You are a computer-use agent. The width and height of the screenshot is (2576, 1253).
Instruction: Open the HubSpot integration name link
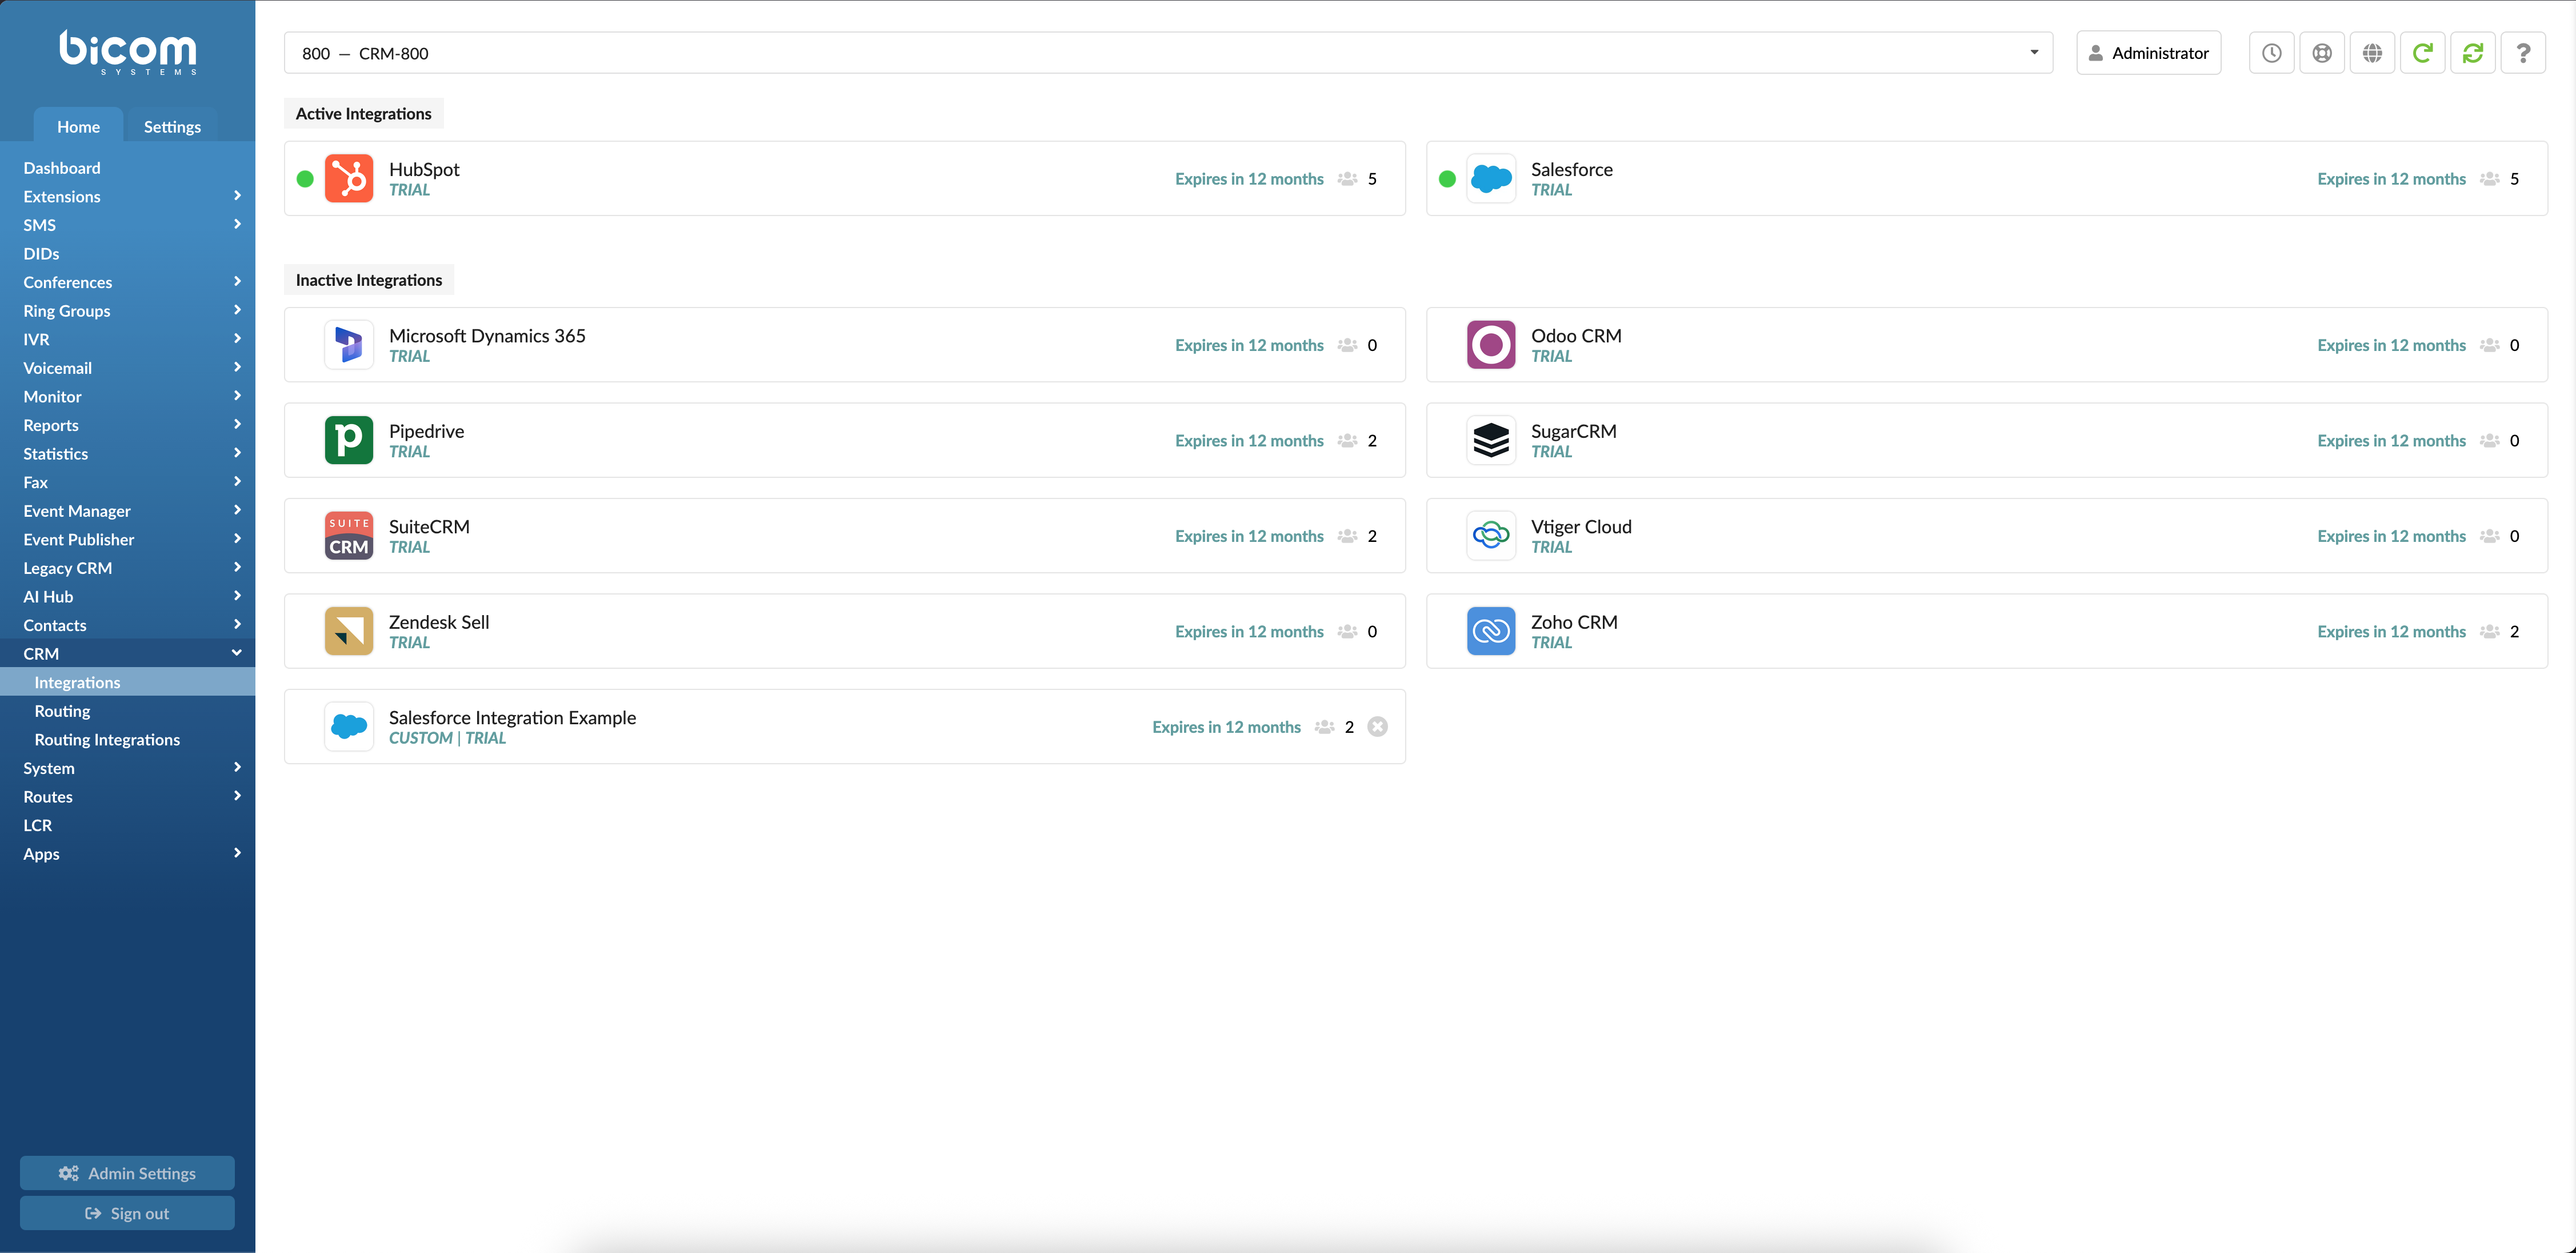pyautogui.click(x=424, y=169)
